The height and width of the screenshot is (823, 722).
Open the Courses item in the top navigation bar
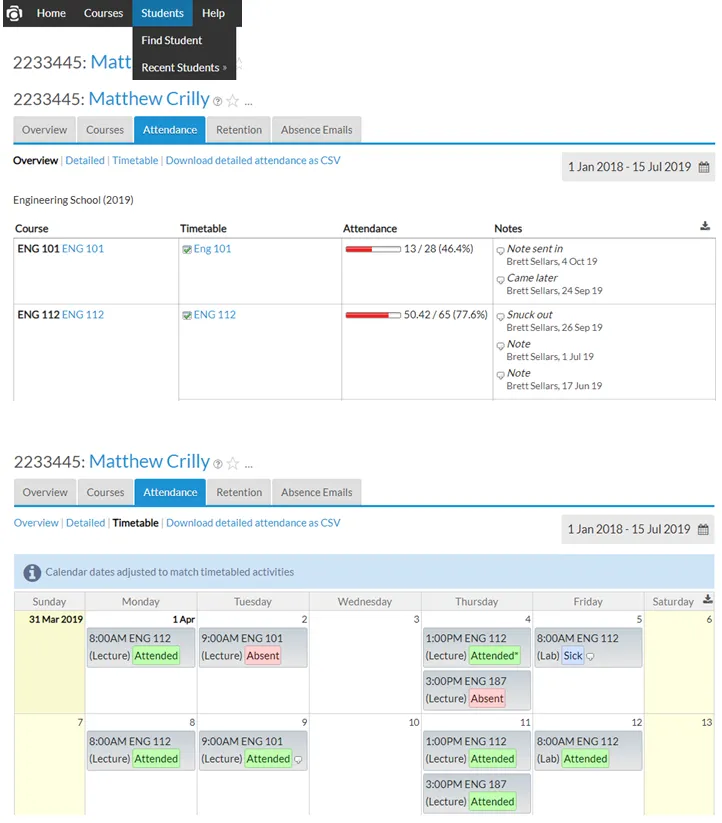[x=103, y=13]
